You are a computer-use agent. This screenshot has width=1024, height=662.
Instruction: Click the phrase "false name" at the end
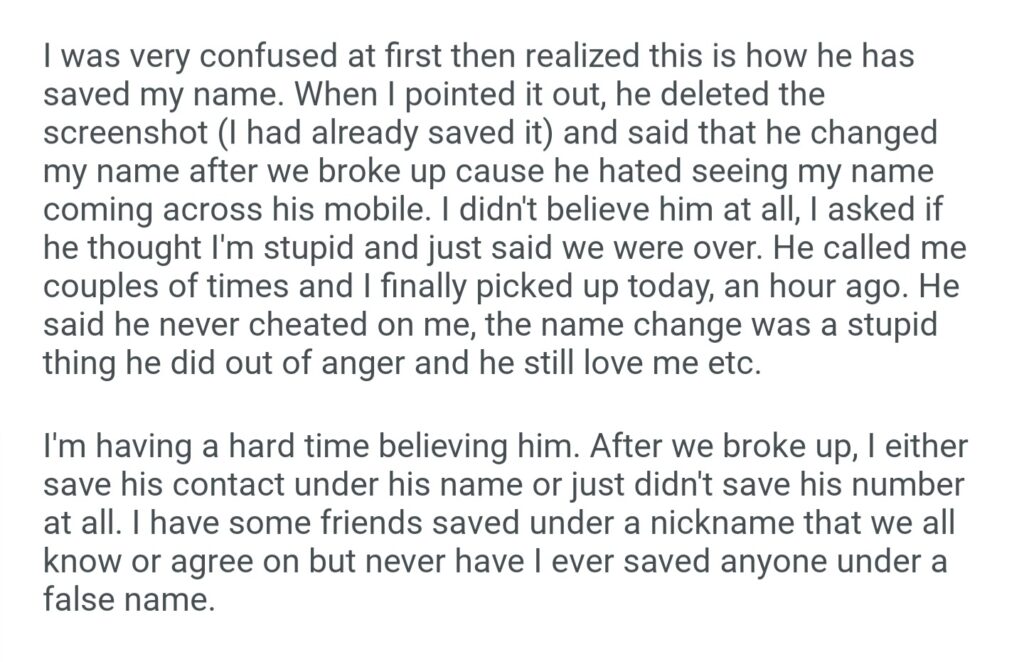click(128, 600)
